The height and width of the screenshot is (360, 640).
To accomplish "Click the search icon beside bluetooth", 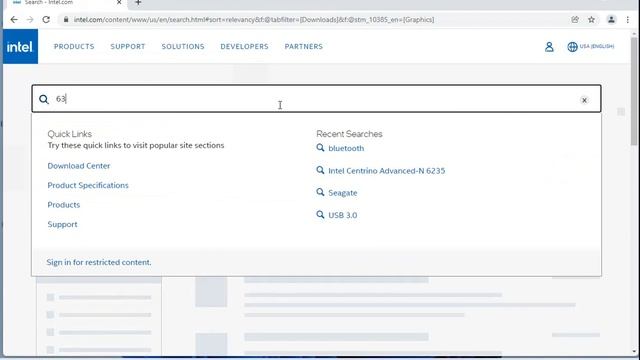I will click(x=320, y=148).
